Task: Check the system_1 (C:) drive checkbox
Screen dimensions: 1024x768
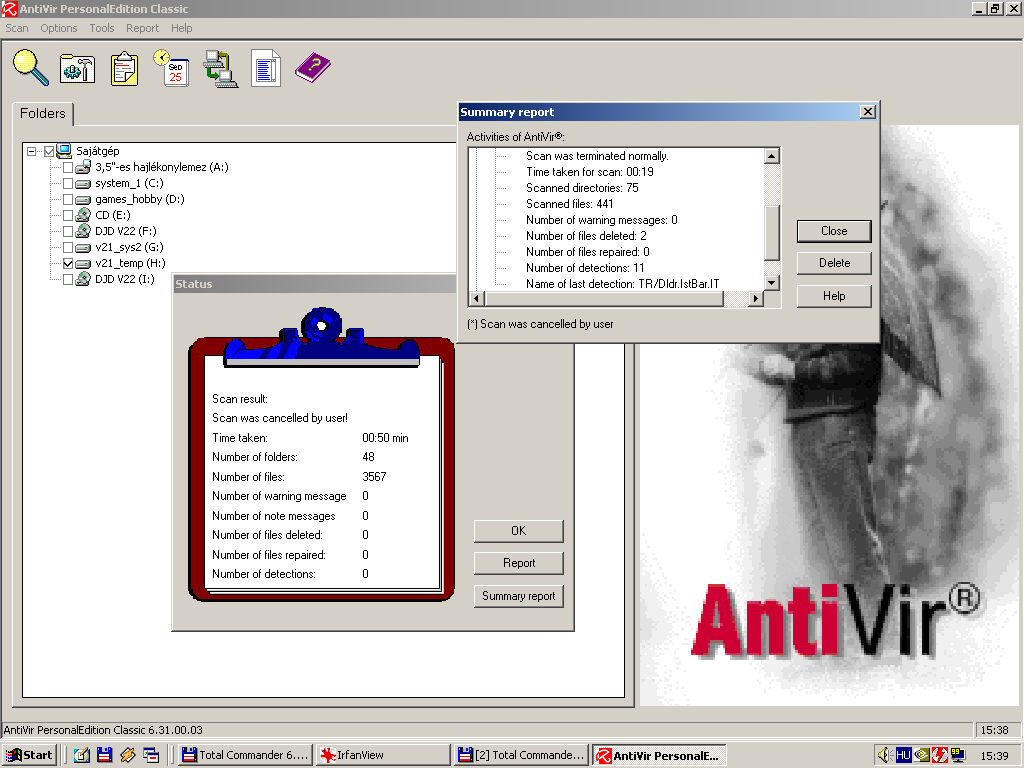Action: pyautogui.click(x=68, y=183)
